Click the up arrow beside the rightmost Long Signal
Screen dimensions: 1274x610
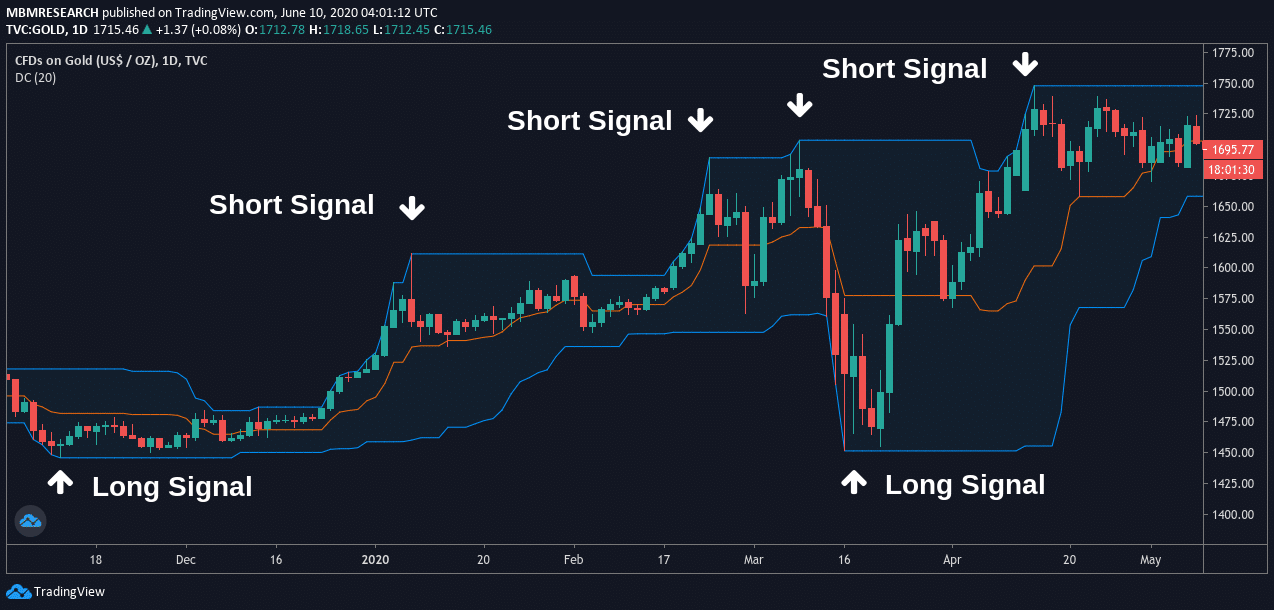click(853, 482)
